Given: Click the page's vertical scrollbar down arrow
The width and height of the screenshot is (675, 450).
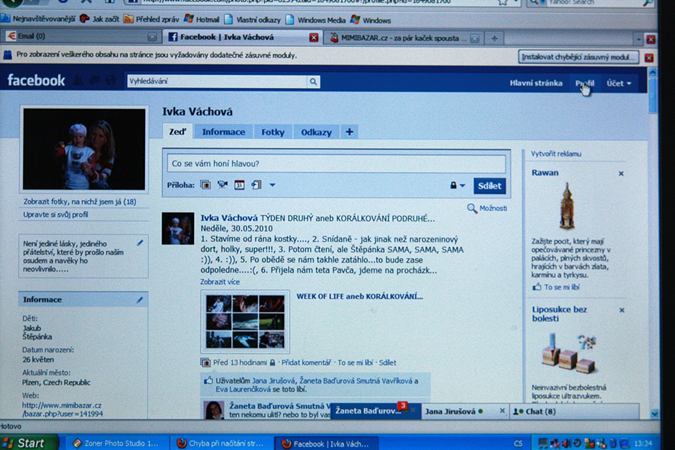Looking at the screenshot, I should point(654,414).
